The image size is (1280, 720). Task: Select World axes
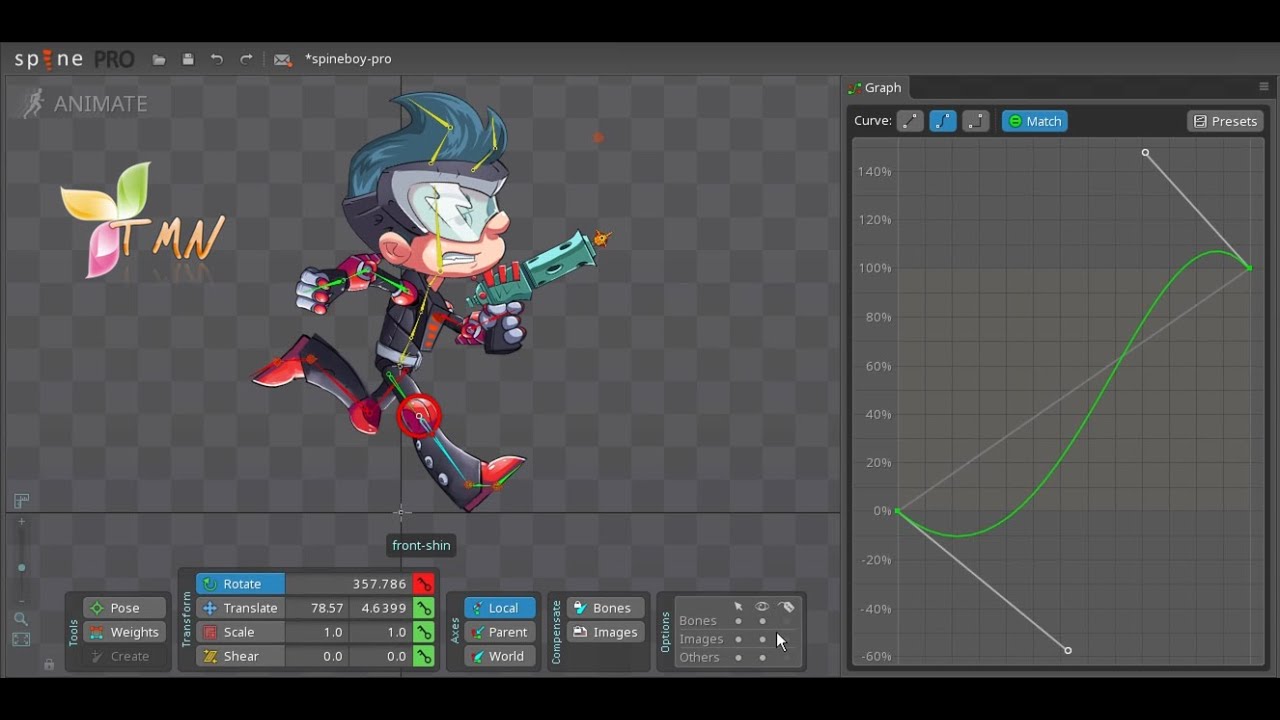[499, 656]
